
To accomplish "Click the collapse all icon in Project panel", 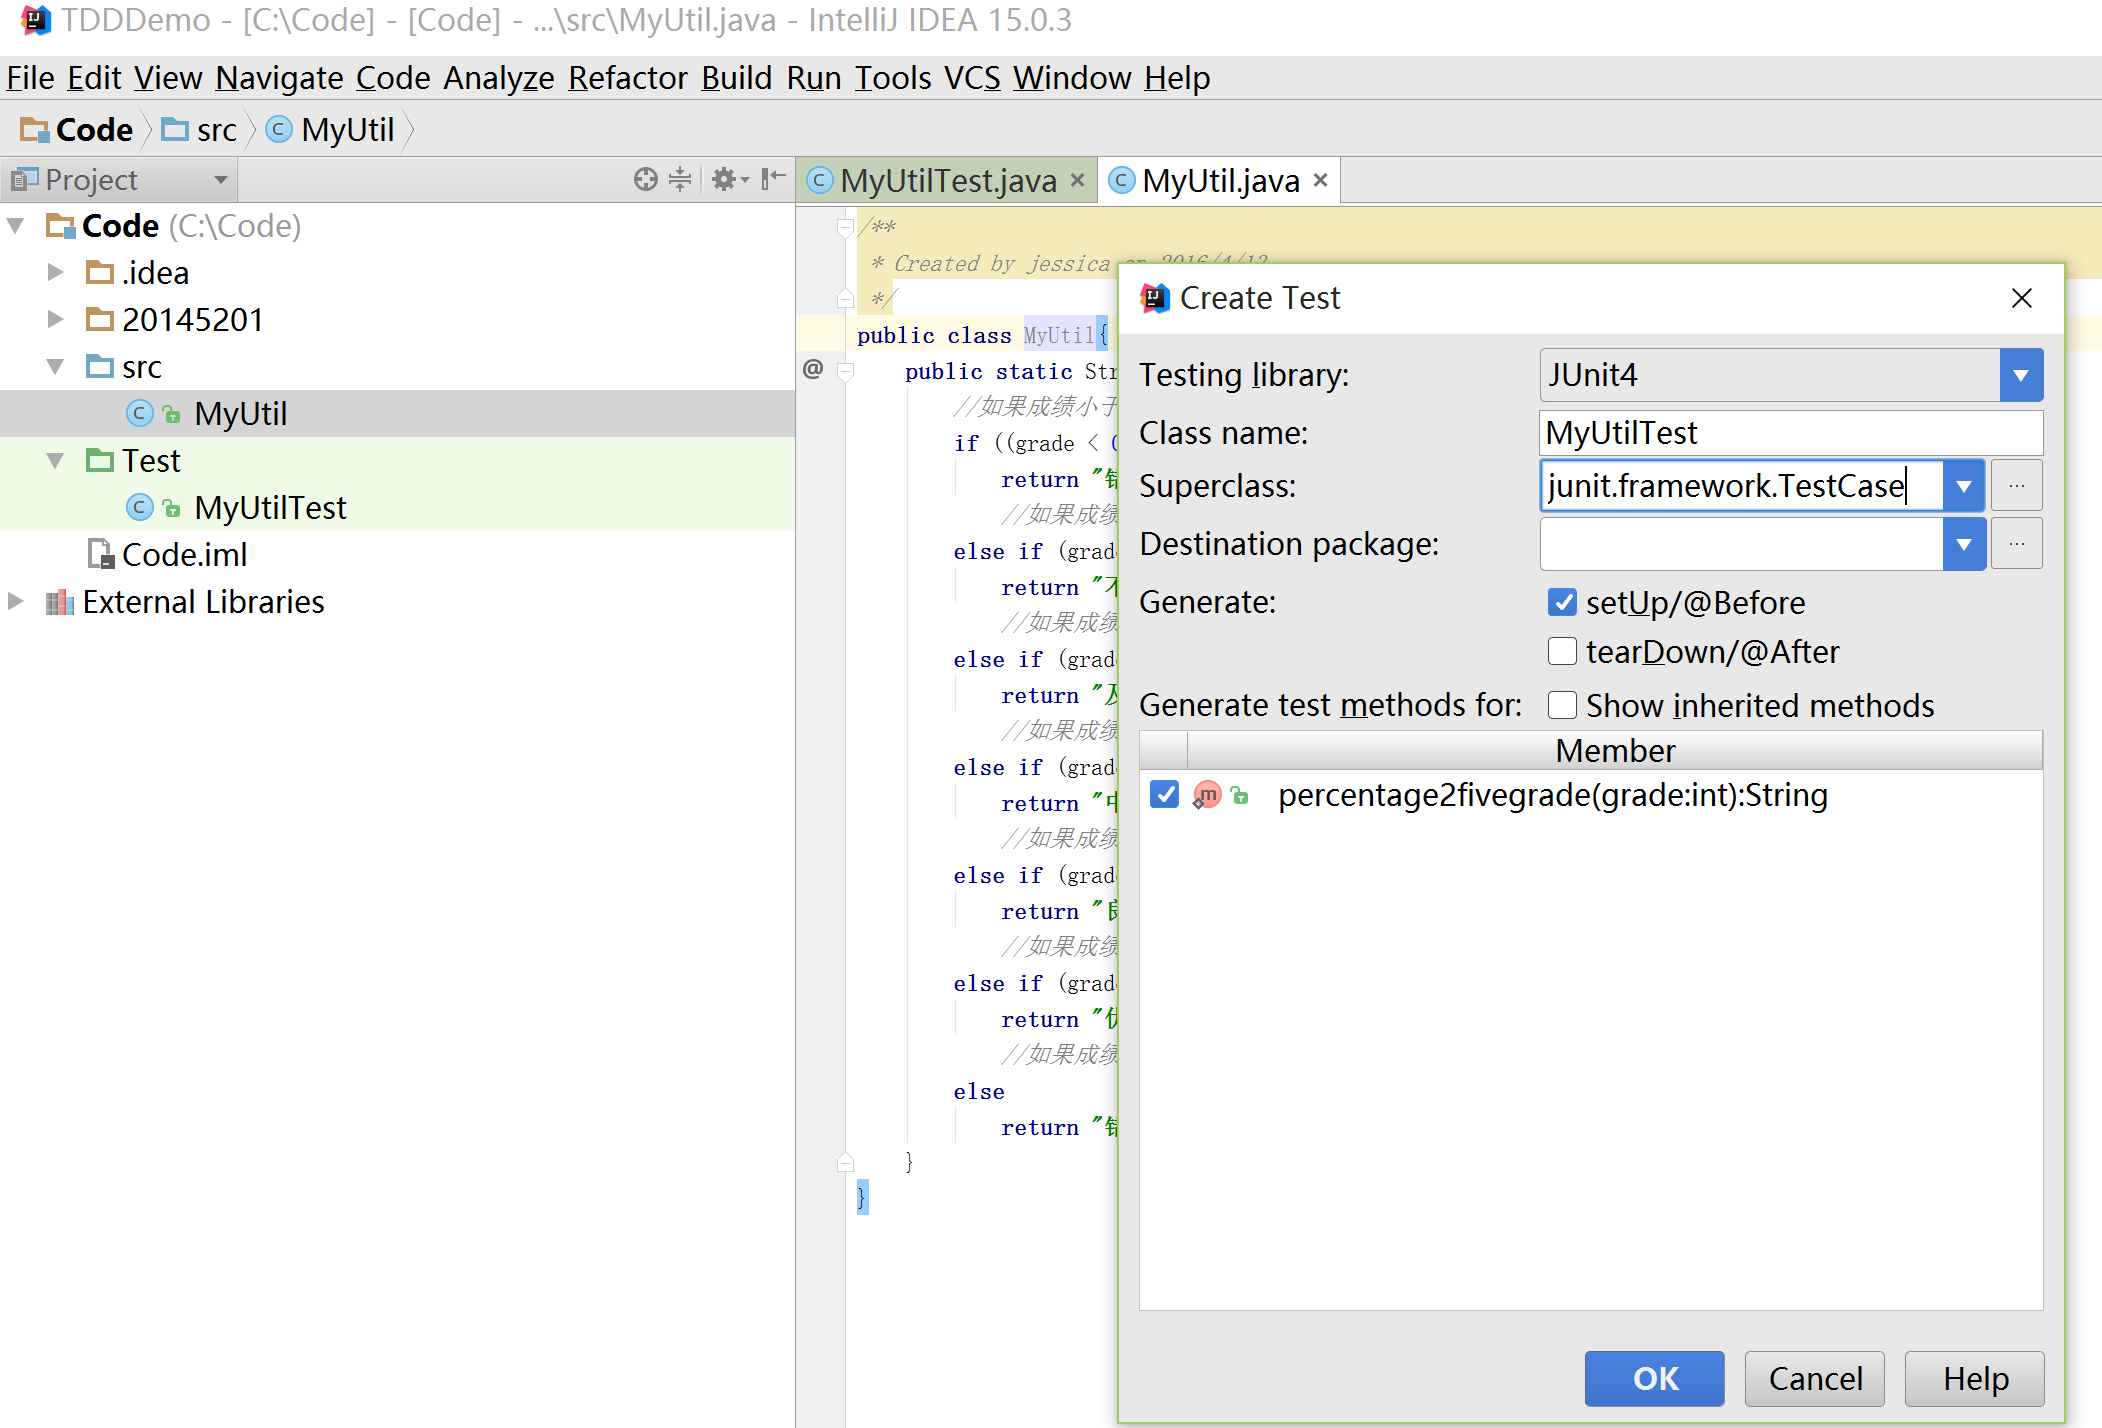I will click(x=680, y=179).
